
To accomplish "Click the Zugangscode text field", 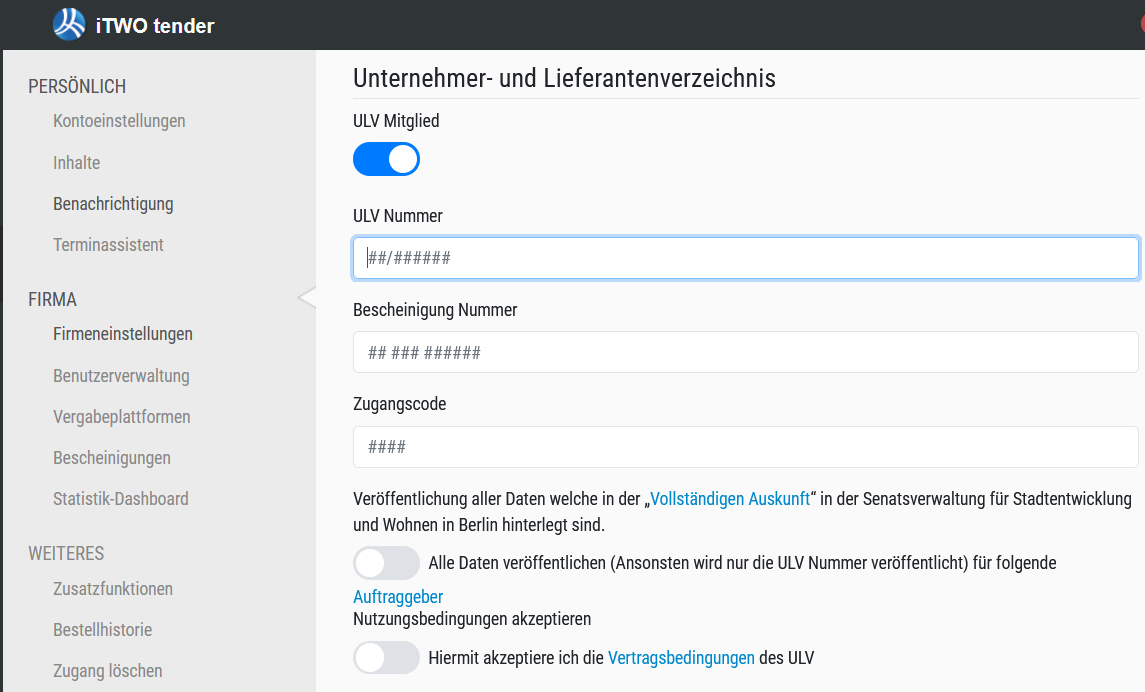I will point(745,447).
